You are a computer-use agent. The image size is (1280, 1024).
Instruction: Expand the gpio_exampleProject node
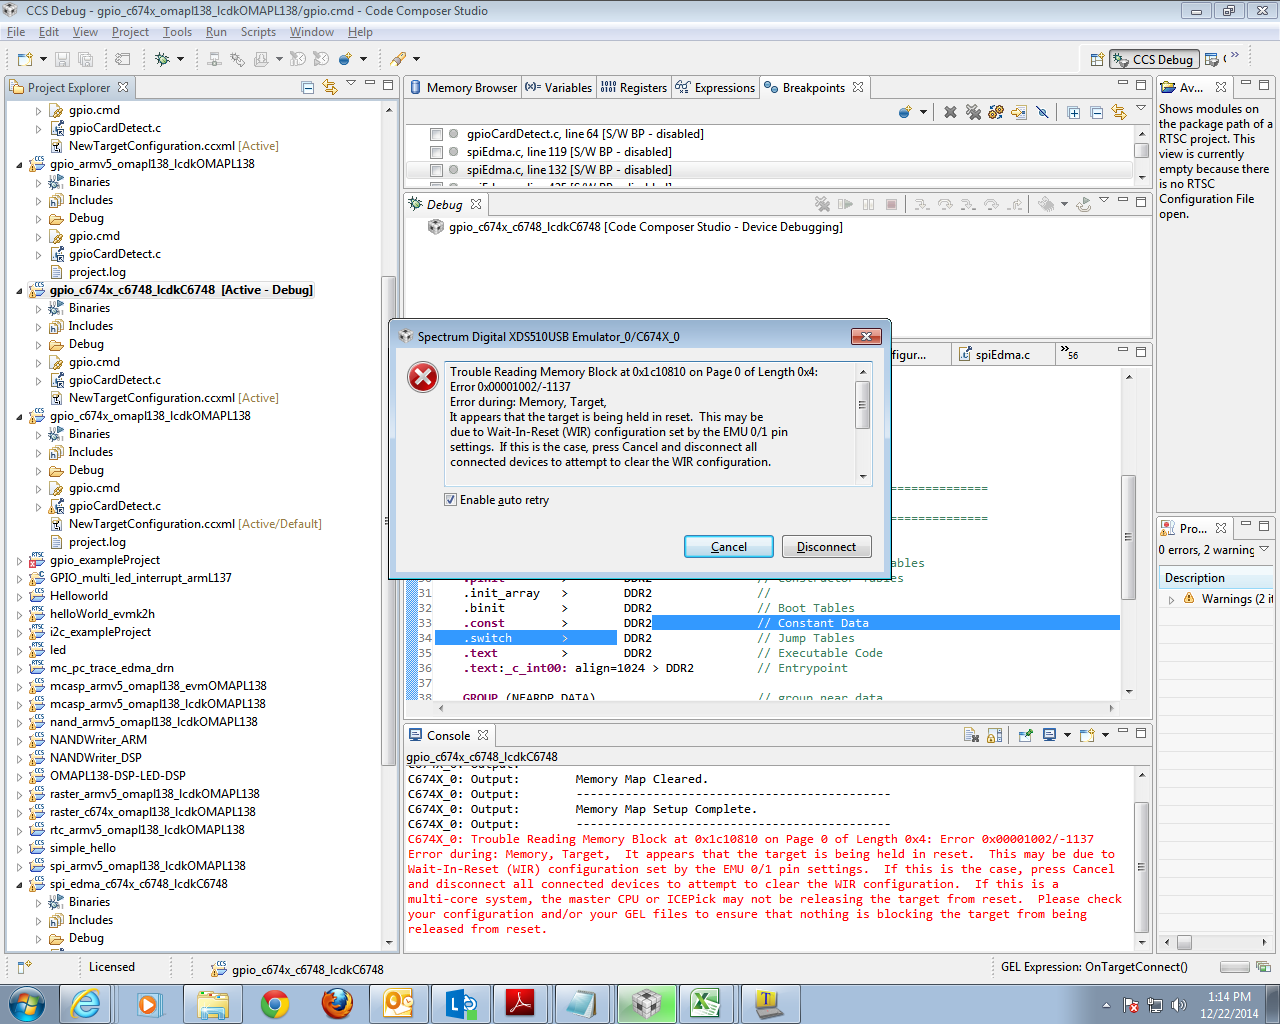click(x=20, y=561)
